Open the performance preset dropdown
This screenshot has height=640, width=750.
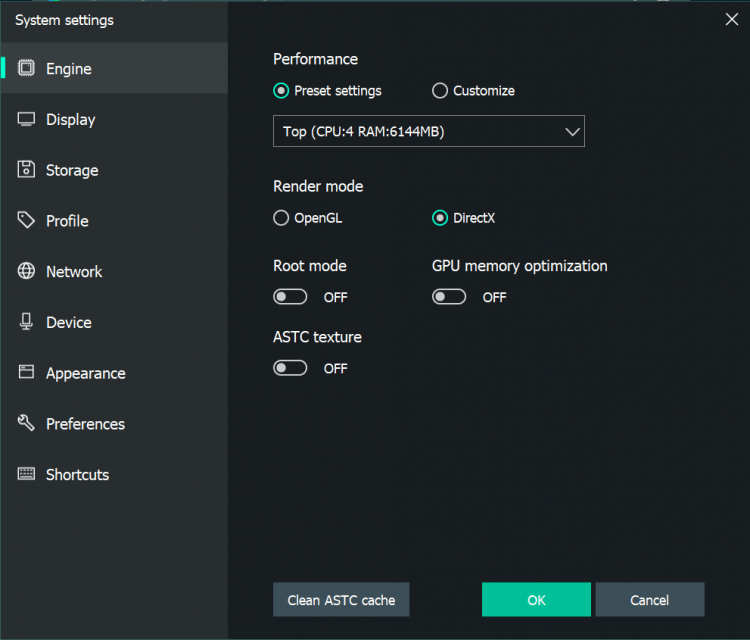pyautogui.click(x=428, y=131)
